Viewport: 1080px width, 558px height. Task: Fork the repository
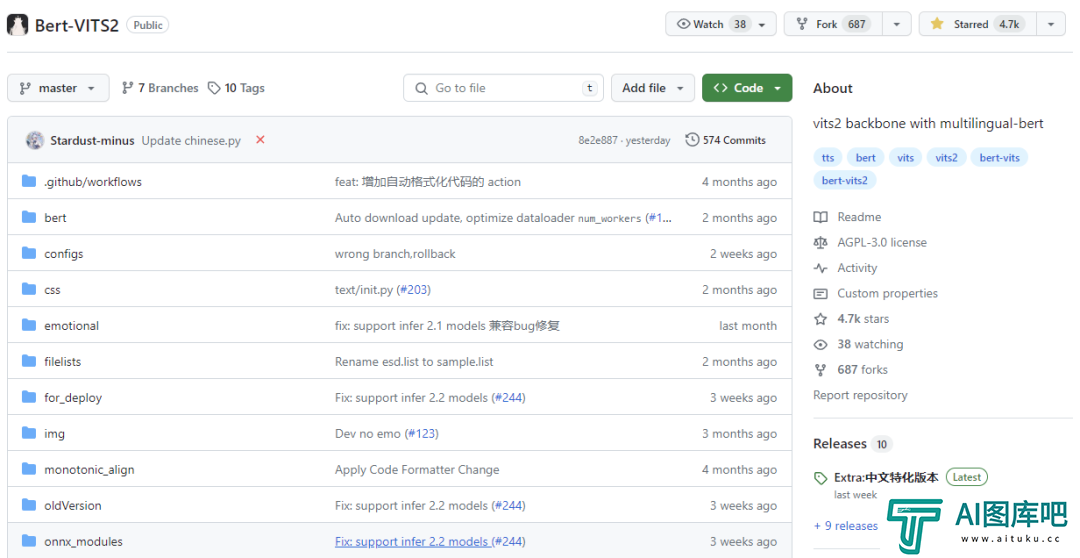pos(834,24)
